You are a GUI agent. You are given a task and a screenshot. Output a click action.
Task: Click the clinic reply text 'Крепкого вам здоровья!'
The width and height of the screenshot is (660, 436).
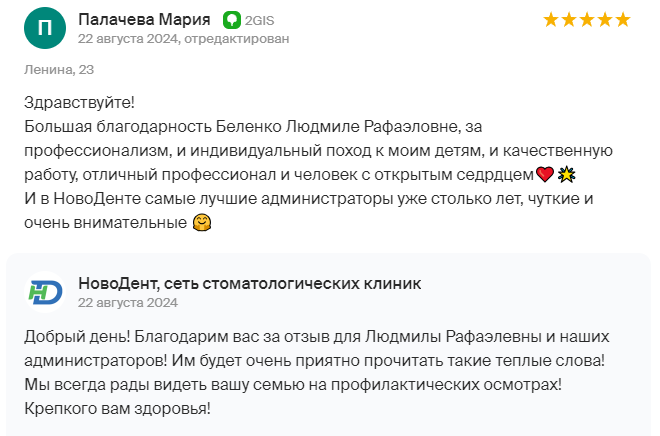point(117,409)
